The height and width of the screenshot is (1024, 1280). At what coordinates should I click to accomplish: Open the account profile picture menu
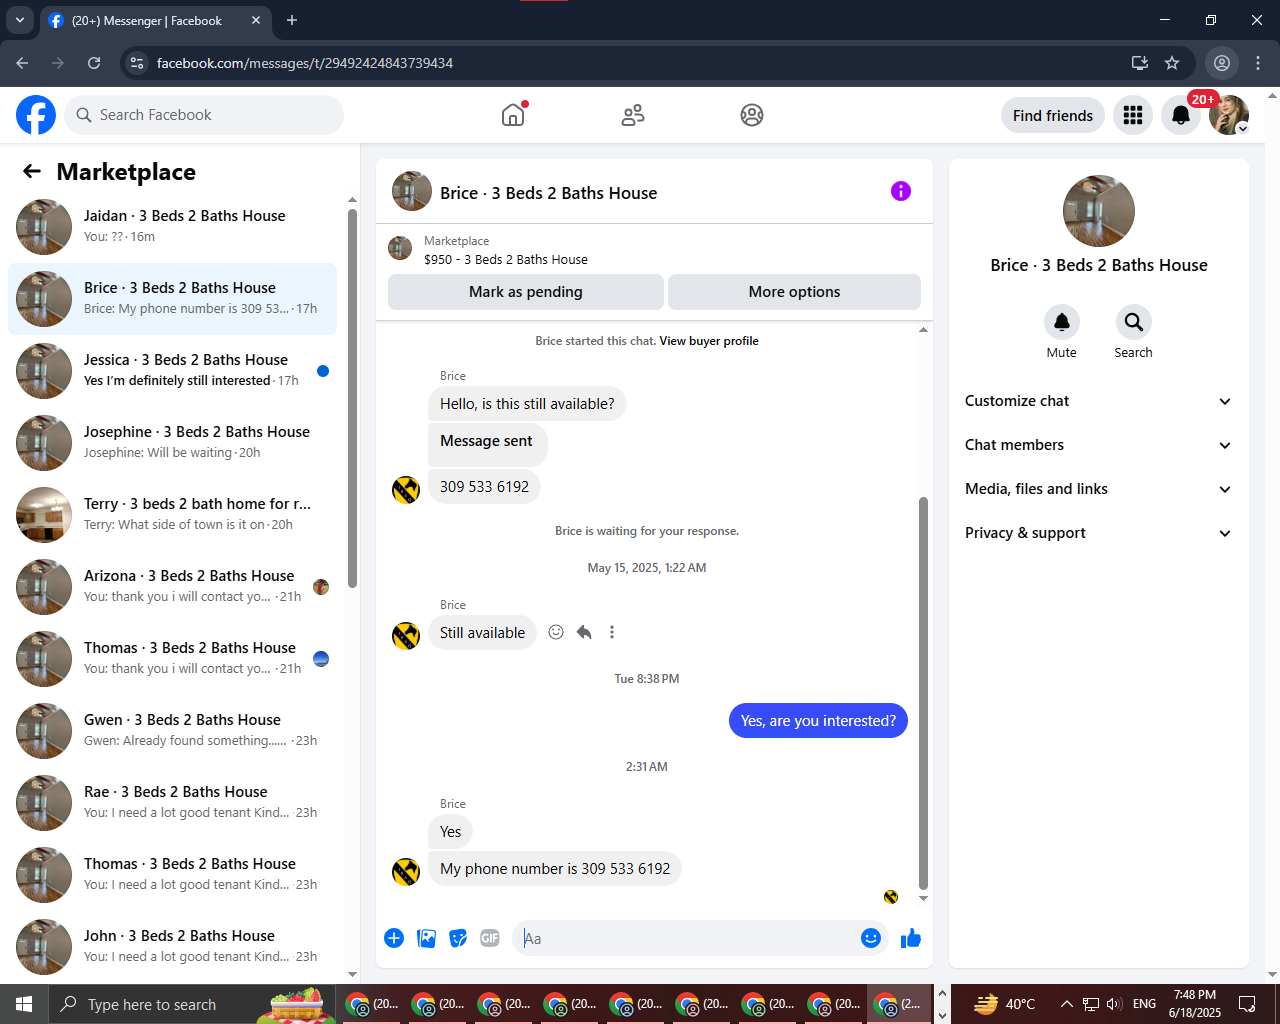pos(1229,115)
